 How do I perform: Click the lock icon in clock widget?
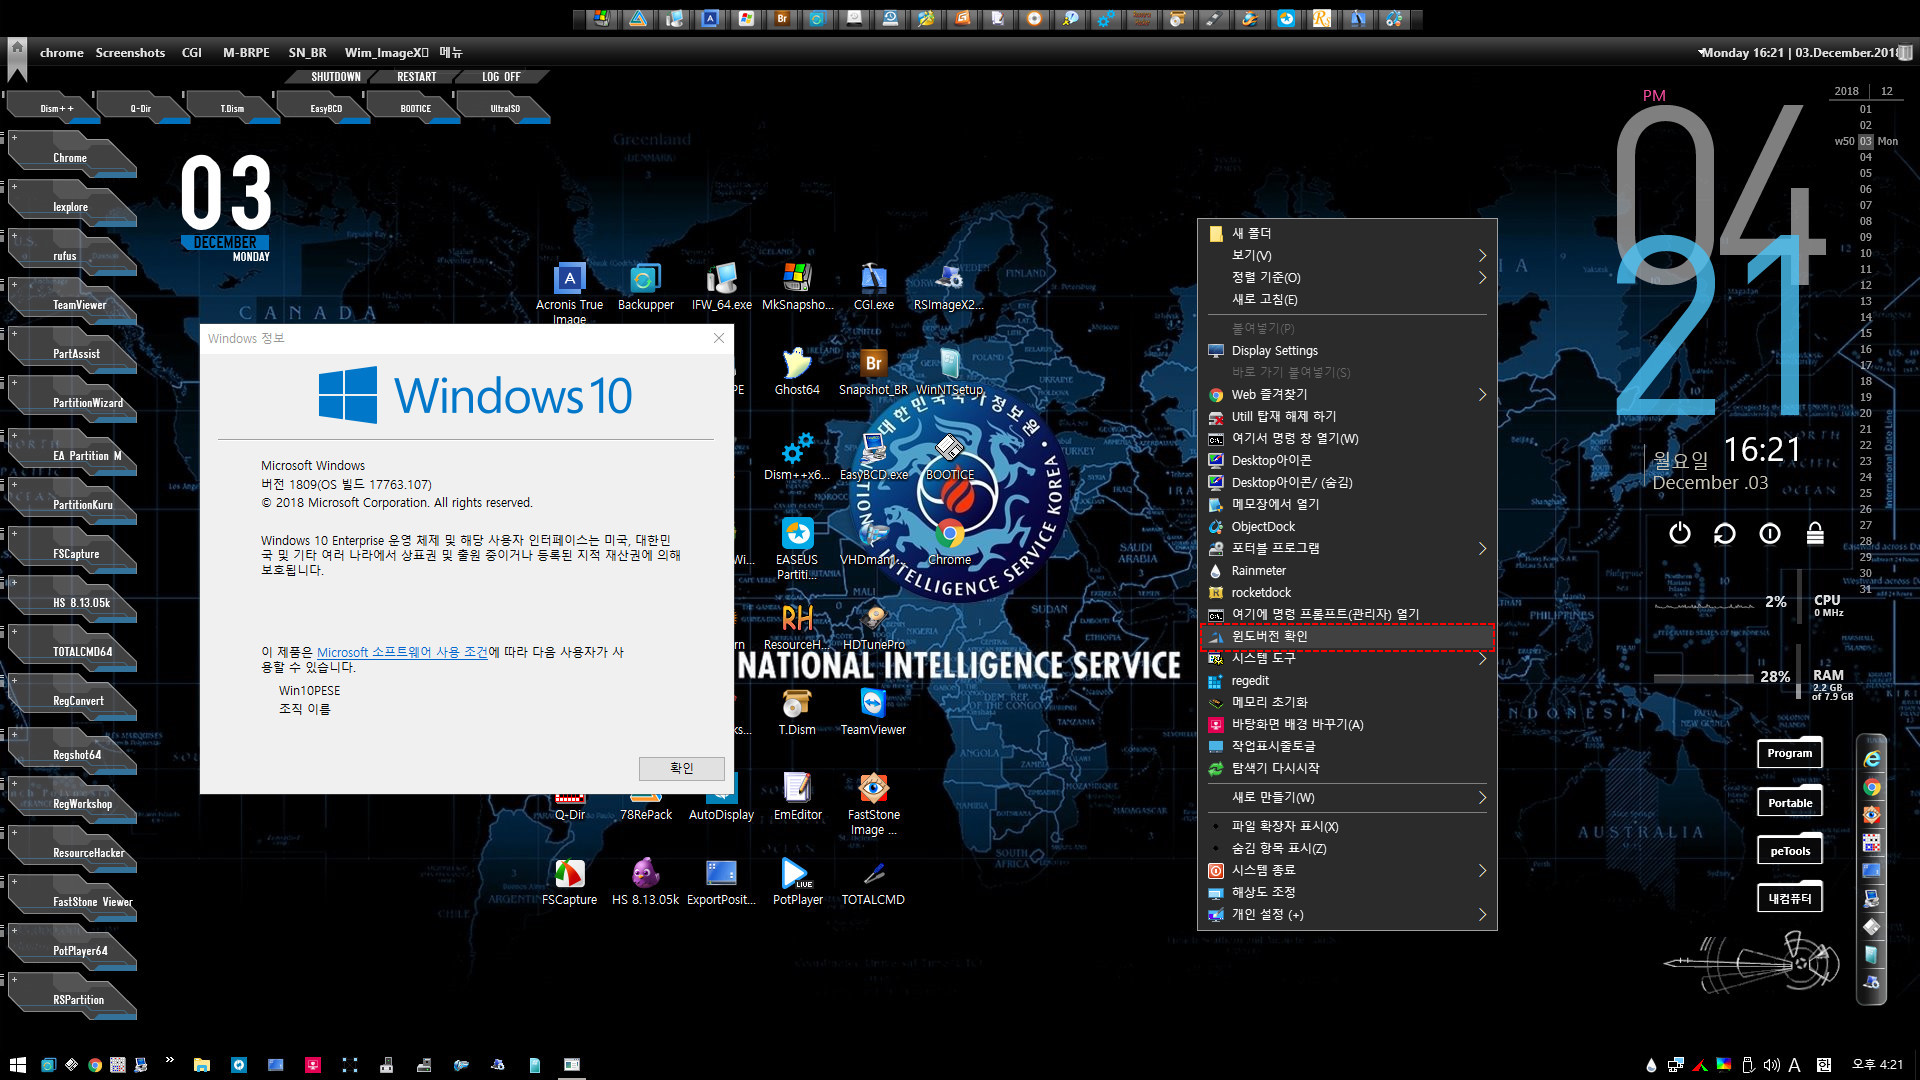tap(1815, 534)
